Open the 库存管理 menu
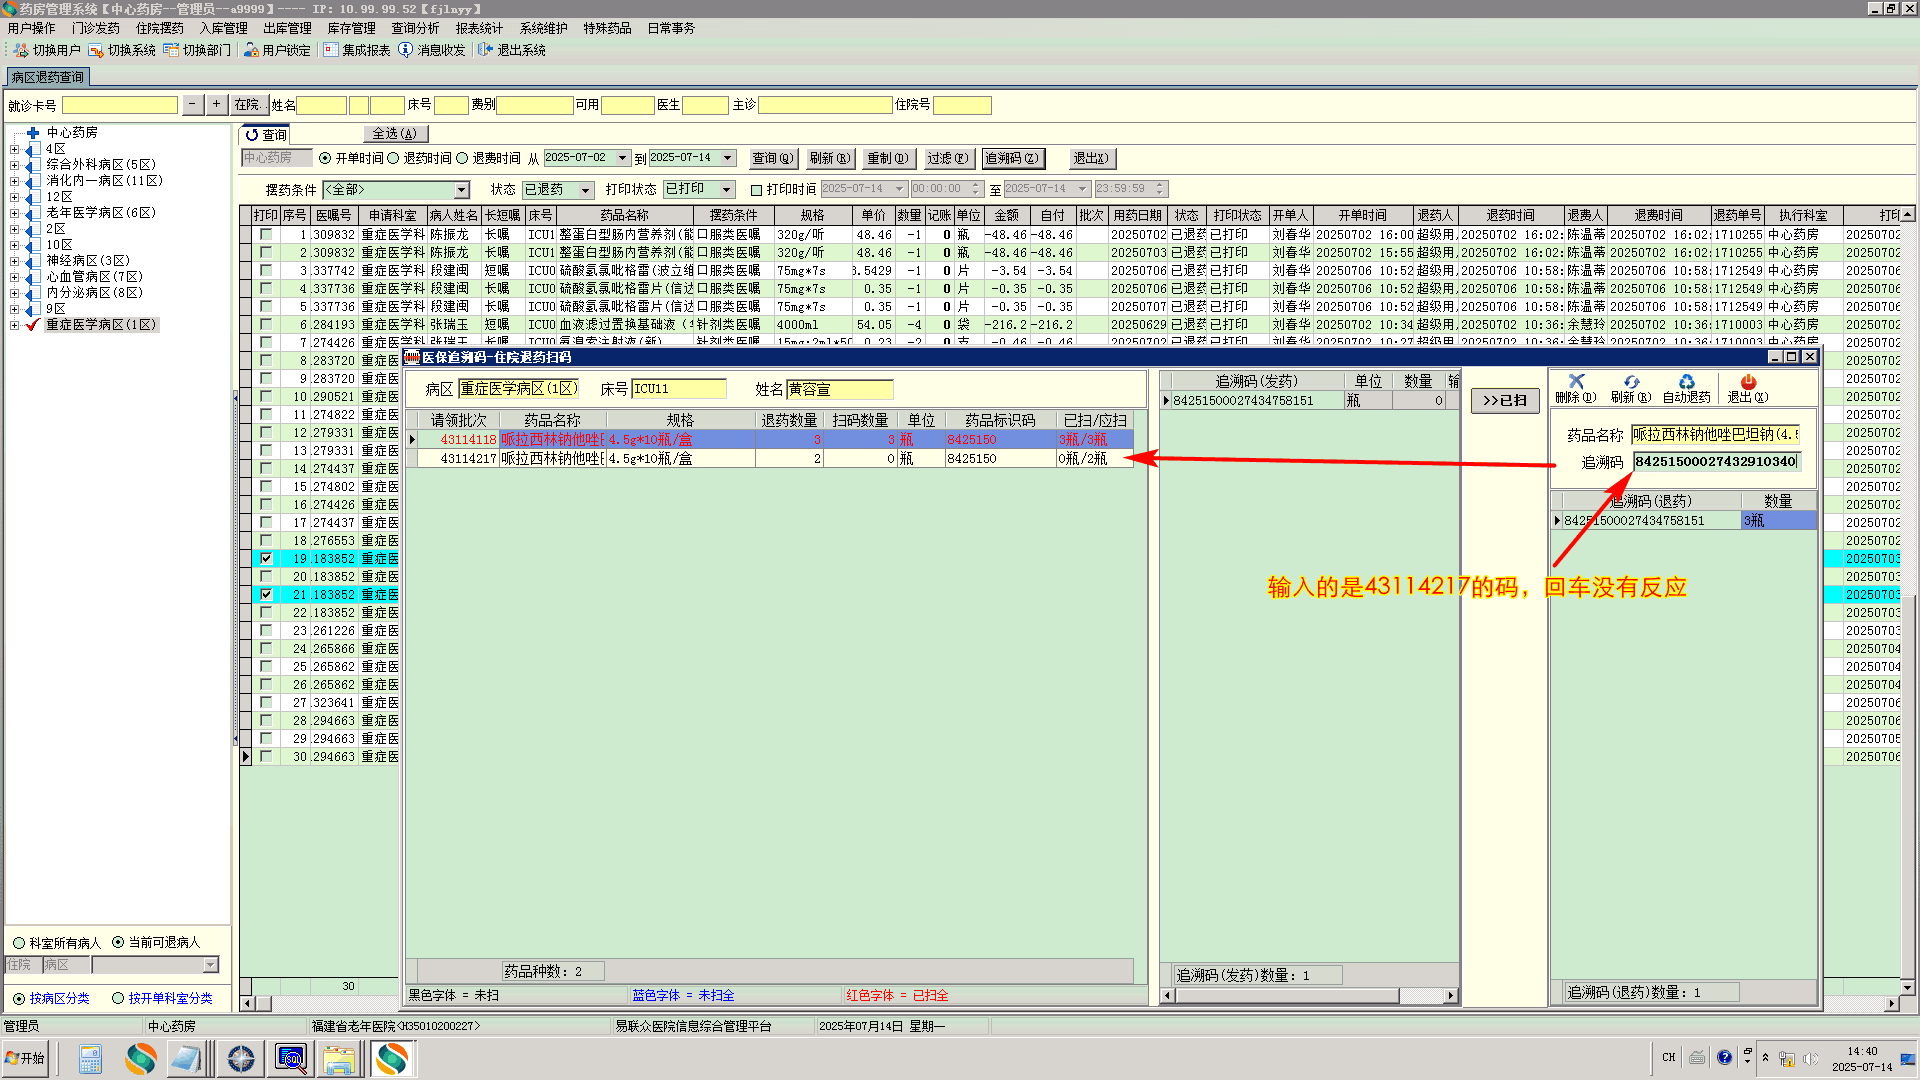The height and width of the screenshot is (1080, 1920). [x=351, y=28]
